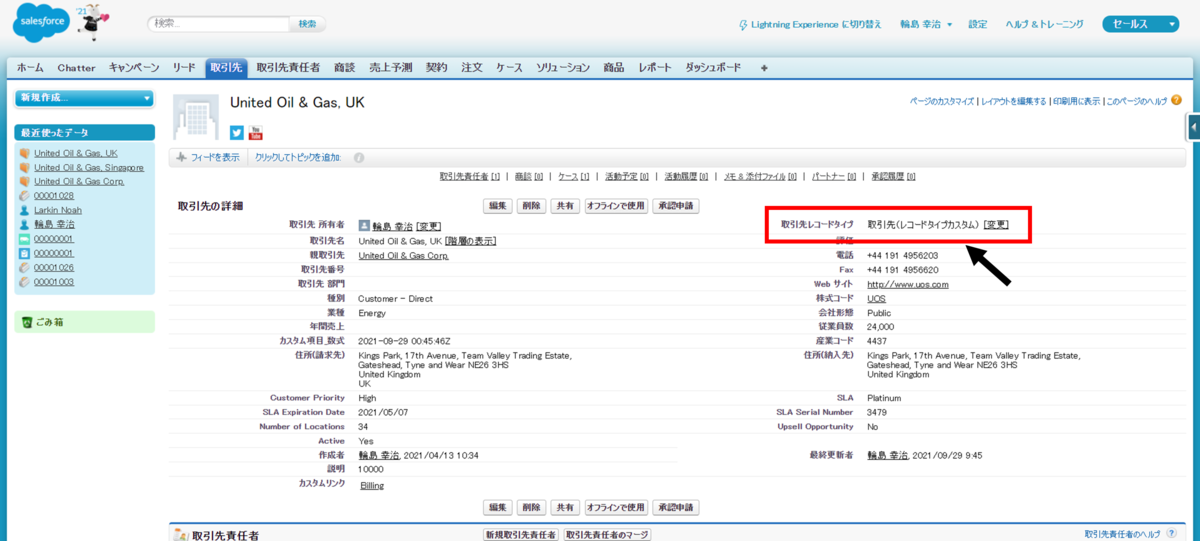Open the ごみ箱 recycle bin icon
1200x541 pixels.
pos(28,322)
